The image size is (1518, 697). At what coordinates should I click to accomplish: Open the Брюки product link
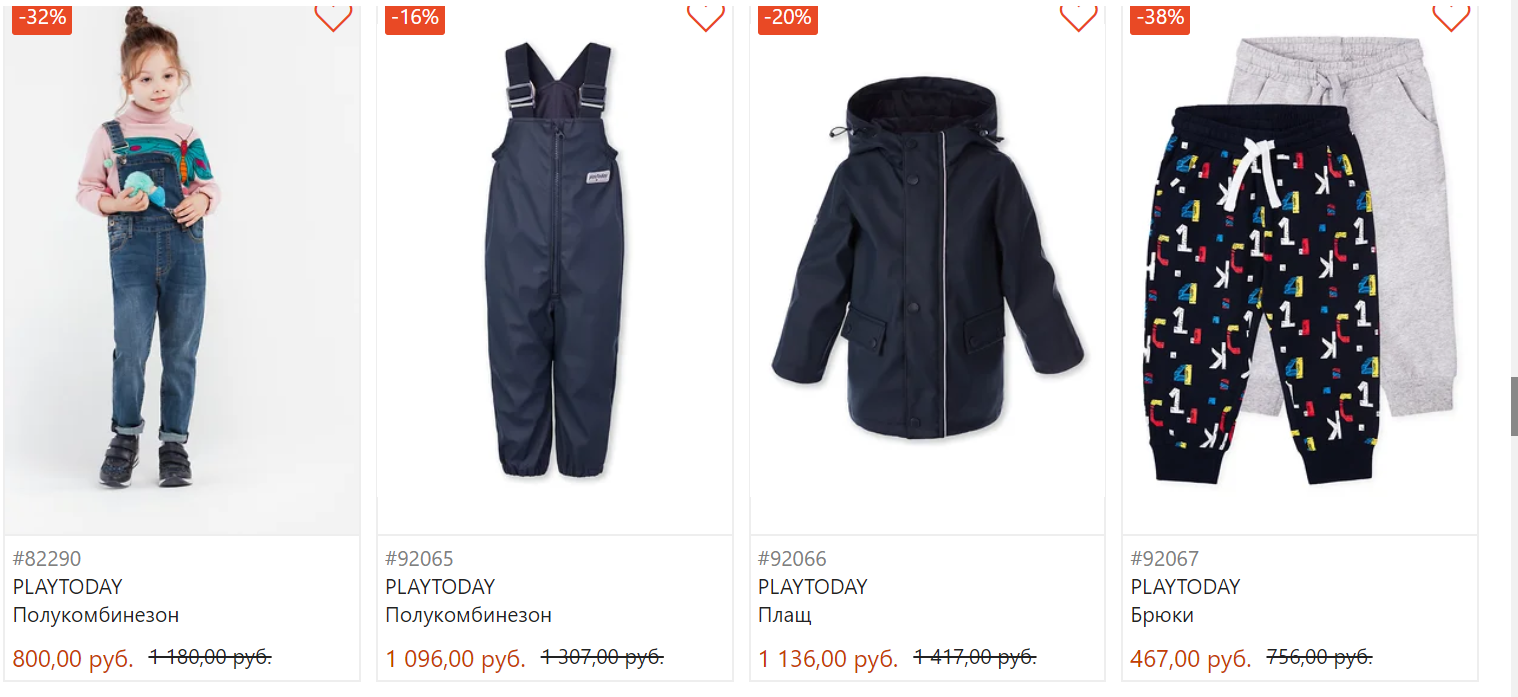point(1162,615)
